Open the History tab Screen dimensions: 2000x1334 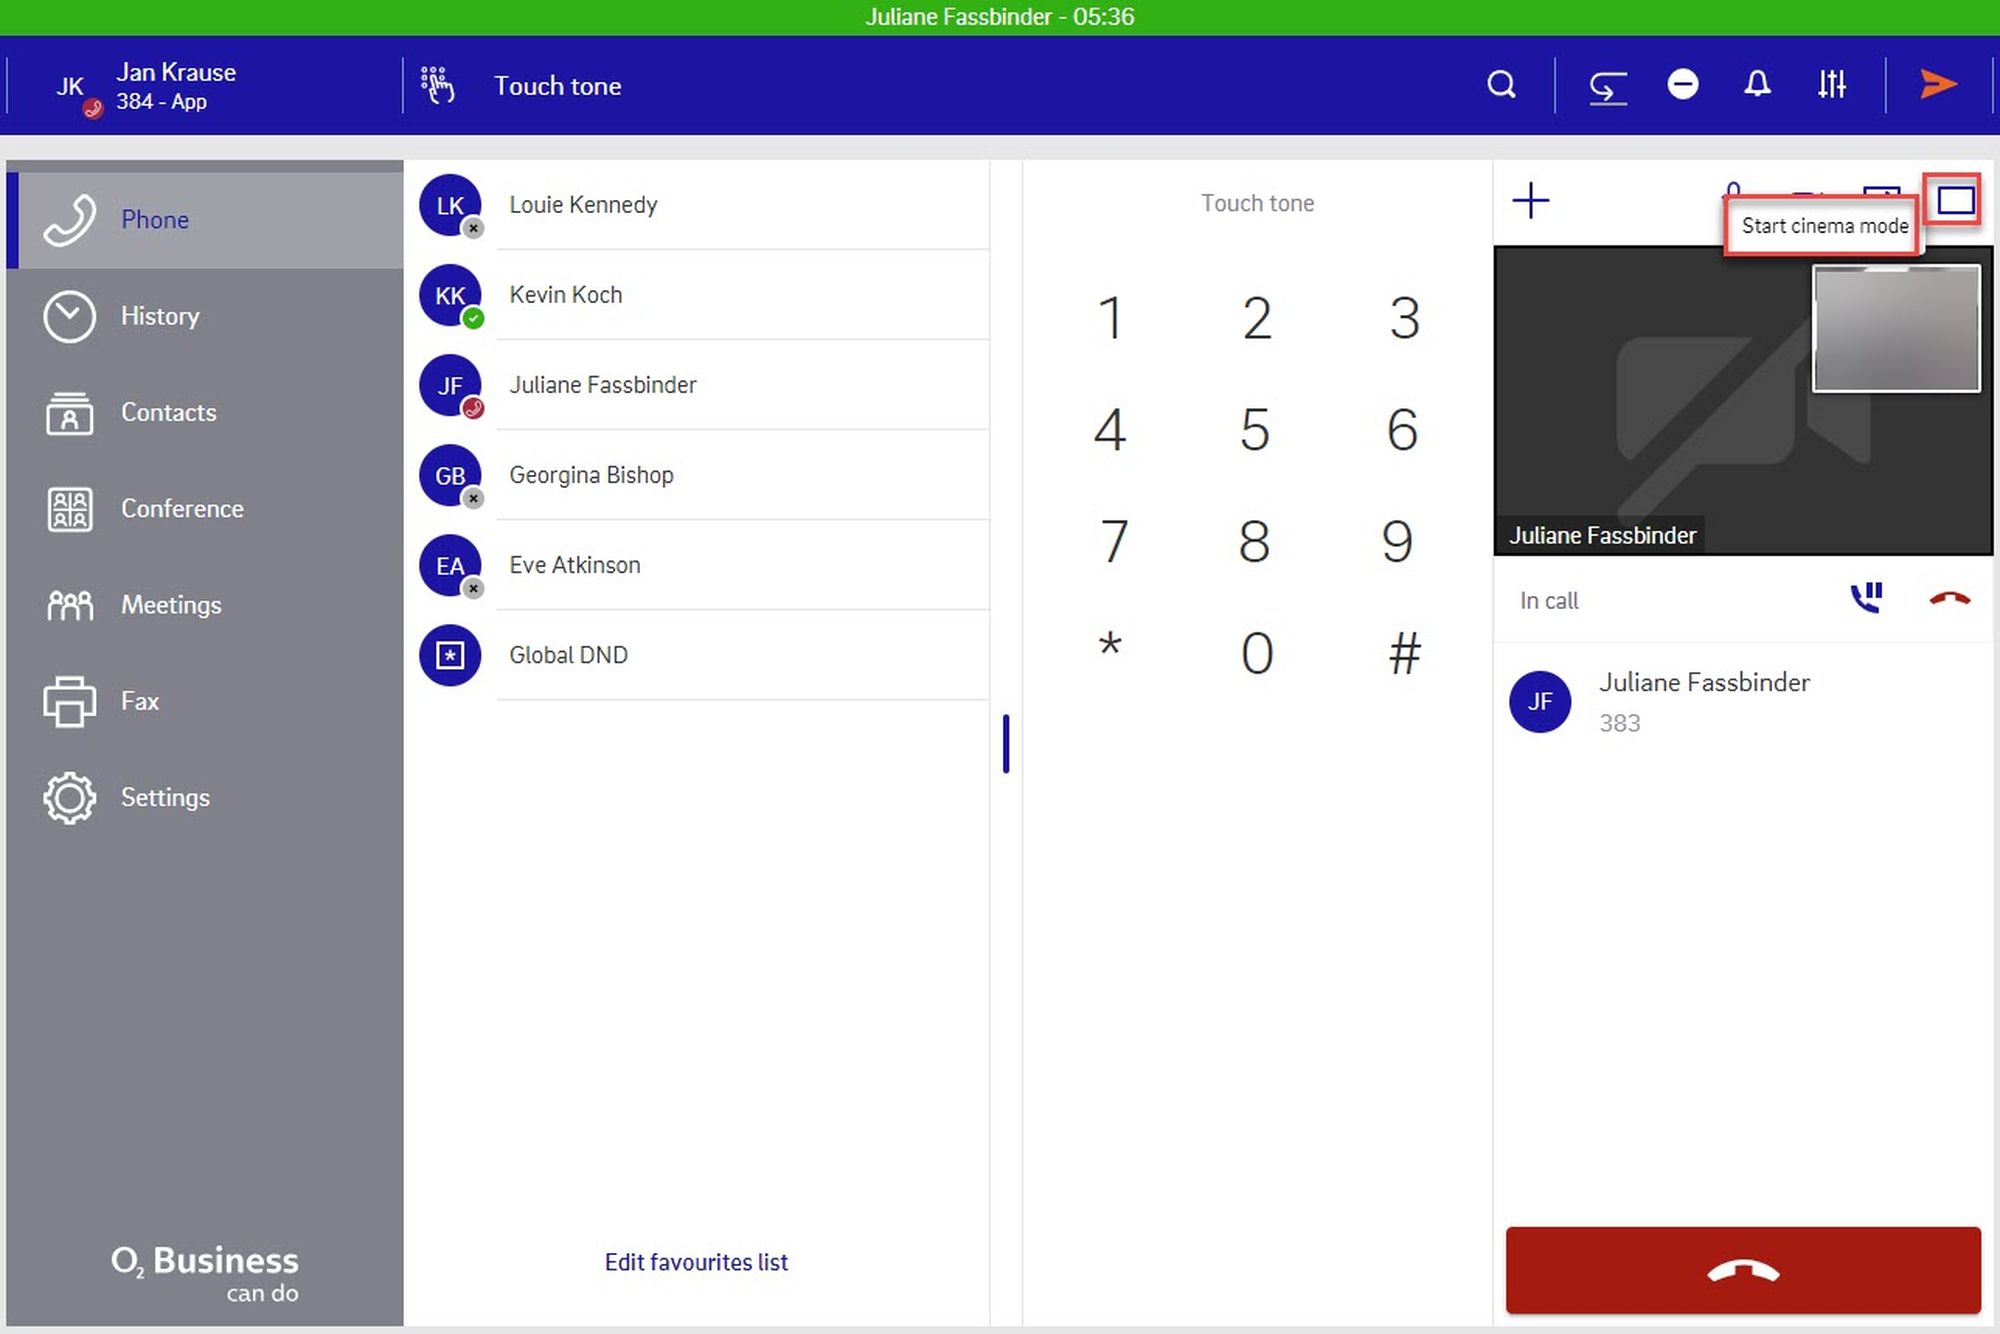(160, 316)
